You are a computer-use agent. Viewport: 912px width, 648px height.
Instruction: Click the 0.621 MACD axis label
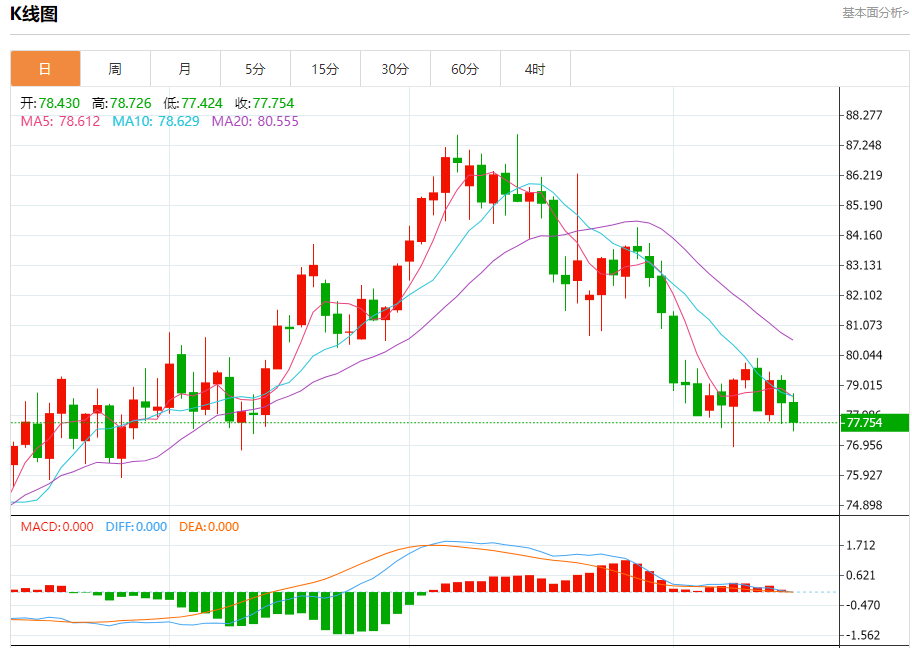(861, 576)
